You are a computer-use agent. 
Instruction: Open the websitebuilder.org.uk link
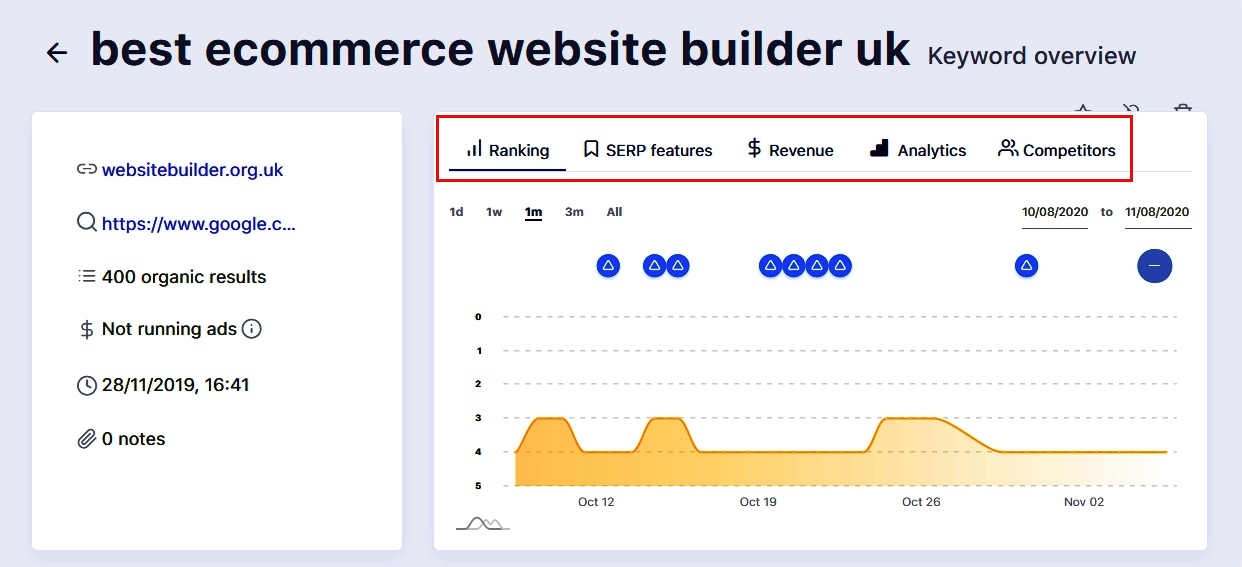[193, 170]
